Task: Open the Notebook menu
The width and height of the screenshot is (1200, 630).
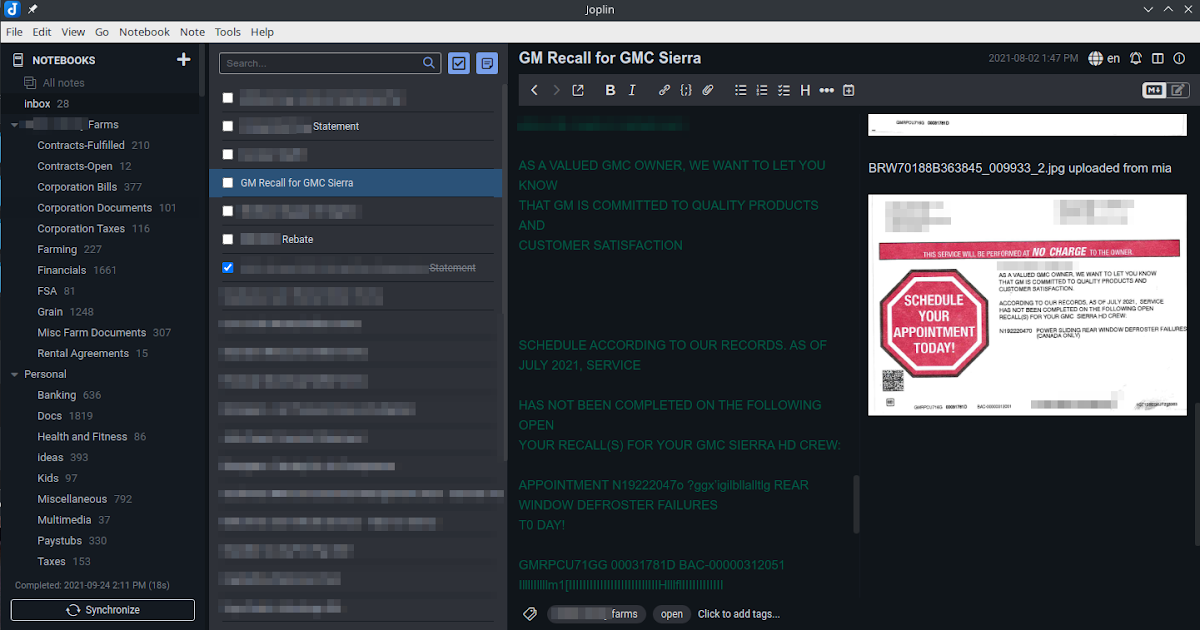Action: pos(144,32)
